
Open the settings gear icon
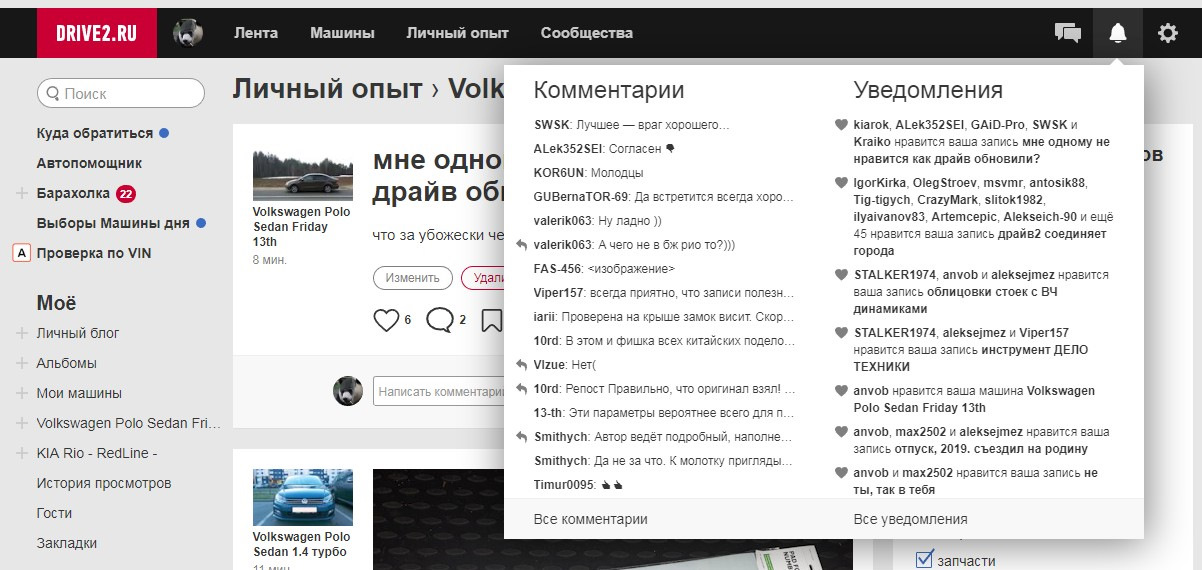1168,33
